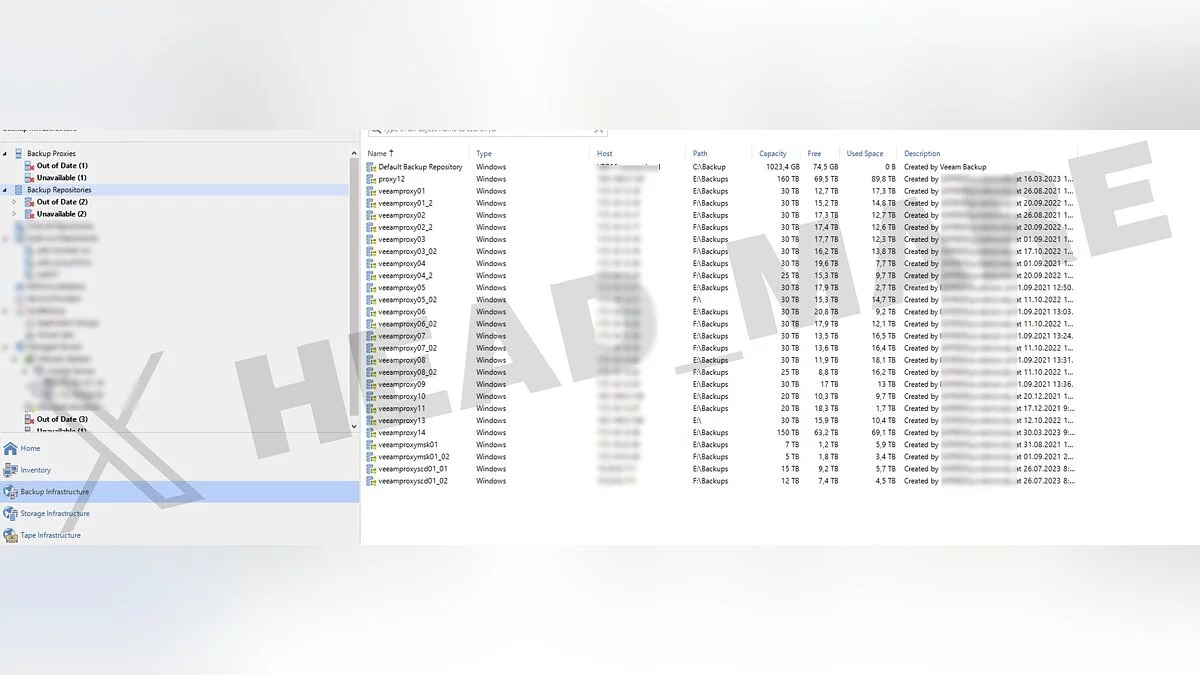Click the Out of Date (3) icon
Screen dimensions: 1200x675
[x=30, y=419]
